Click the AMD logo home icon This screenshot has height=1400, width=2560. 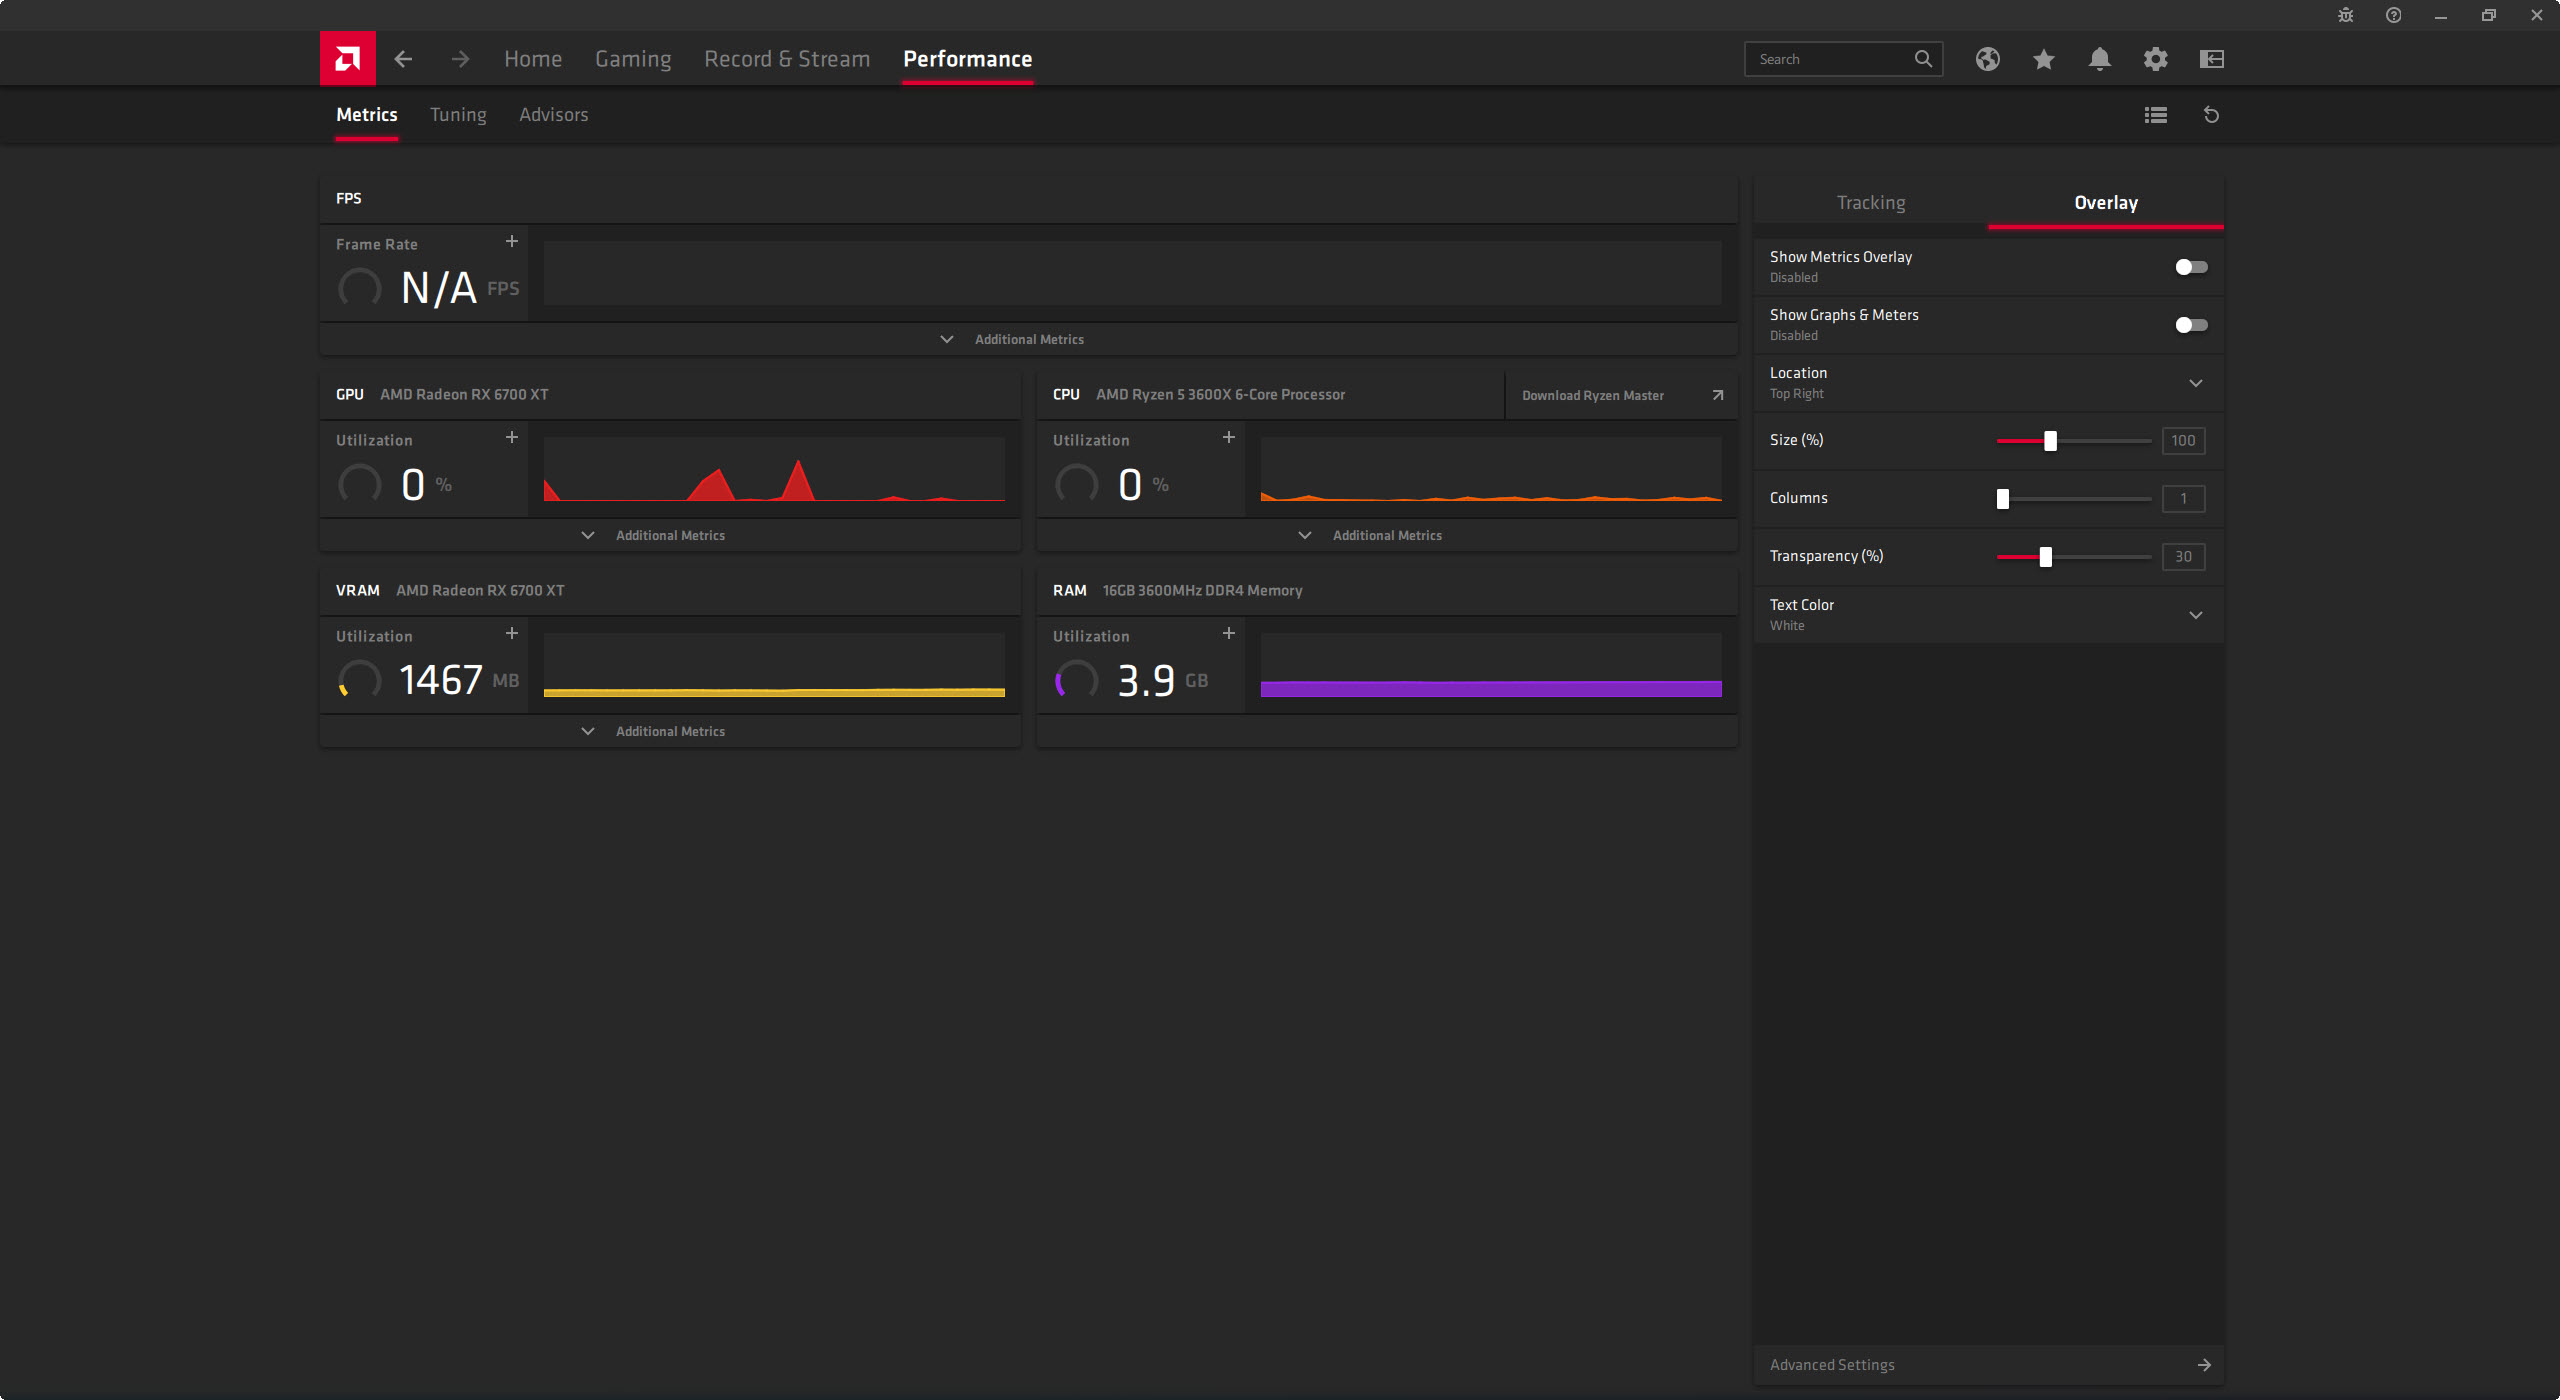[347, 59]
